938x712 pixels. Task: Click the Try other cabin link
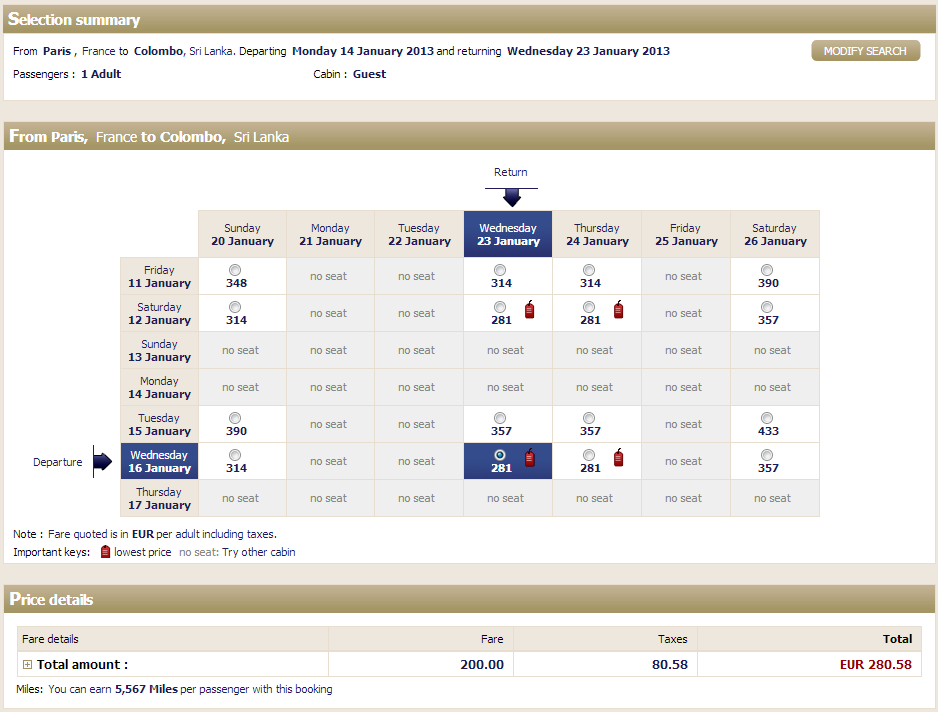pos(258,552)
